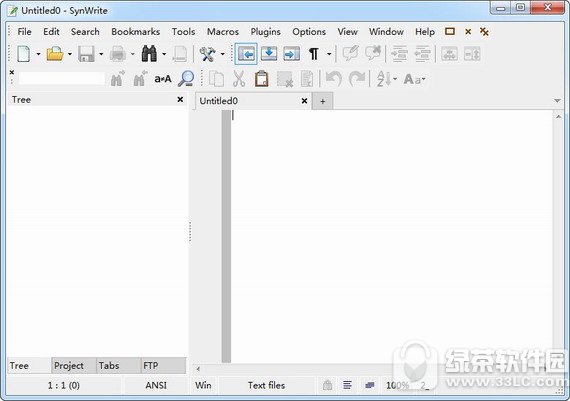Click the unindent lines icon
Screen dimensions: 570x401
click(x=422, y=54)
